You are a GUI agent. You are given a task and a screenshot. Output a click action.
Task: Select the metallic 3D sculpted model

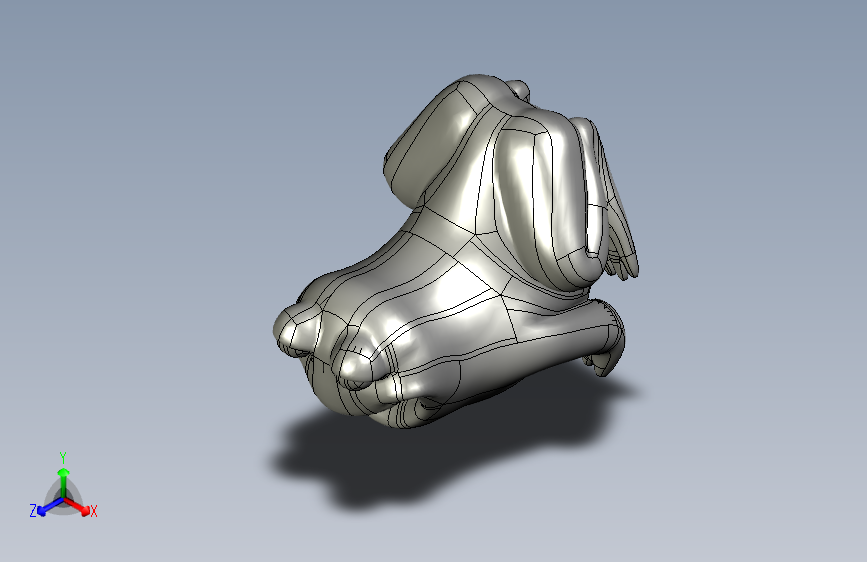tap(456, 252)
